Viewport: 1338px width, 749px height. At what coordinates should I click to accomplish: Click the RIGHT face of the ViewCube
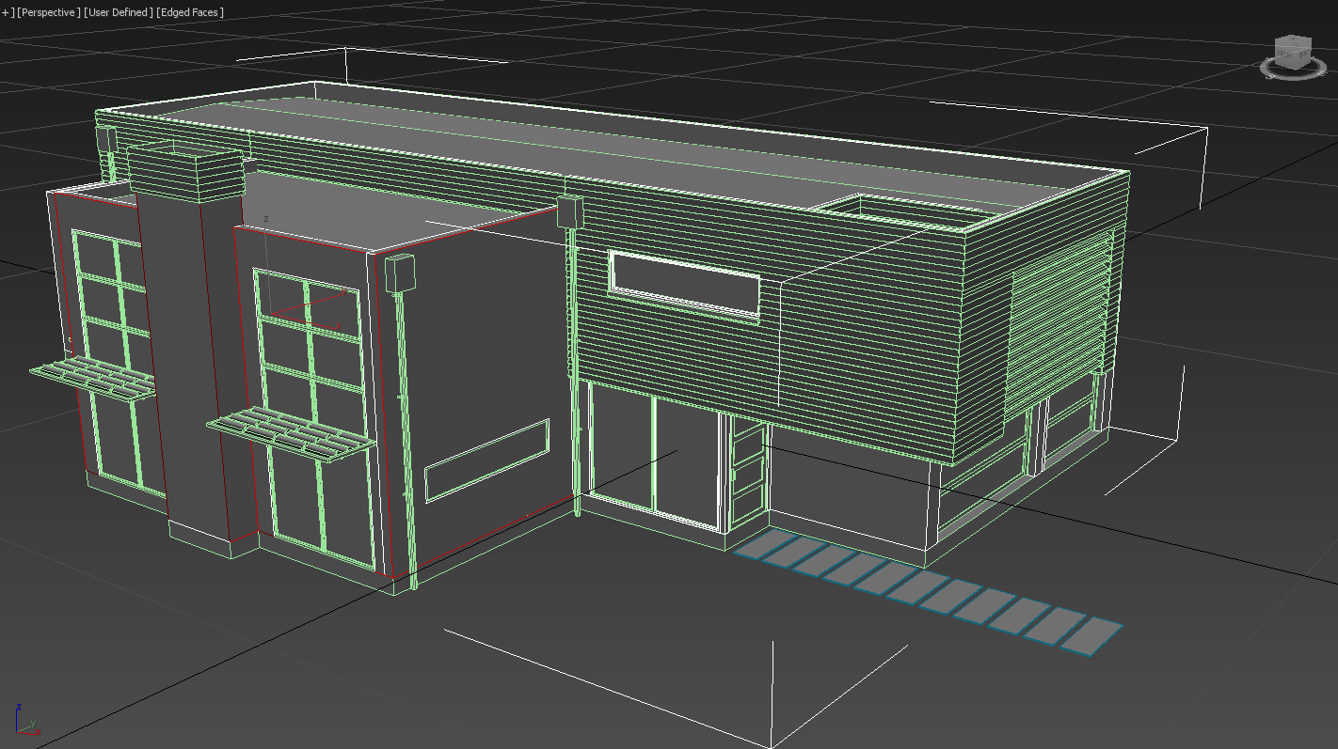tap(1305, 54)
